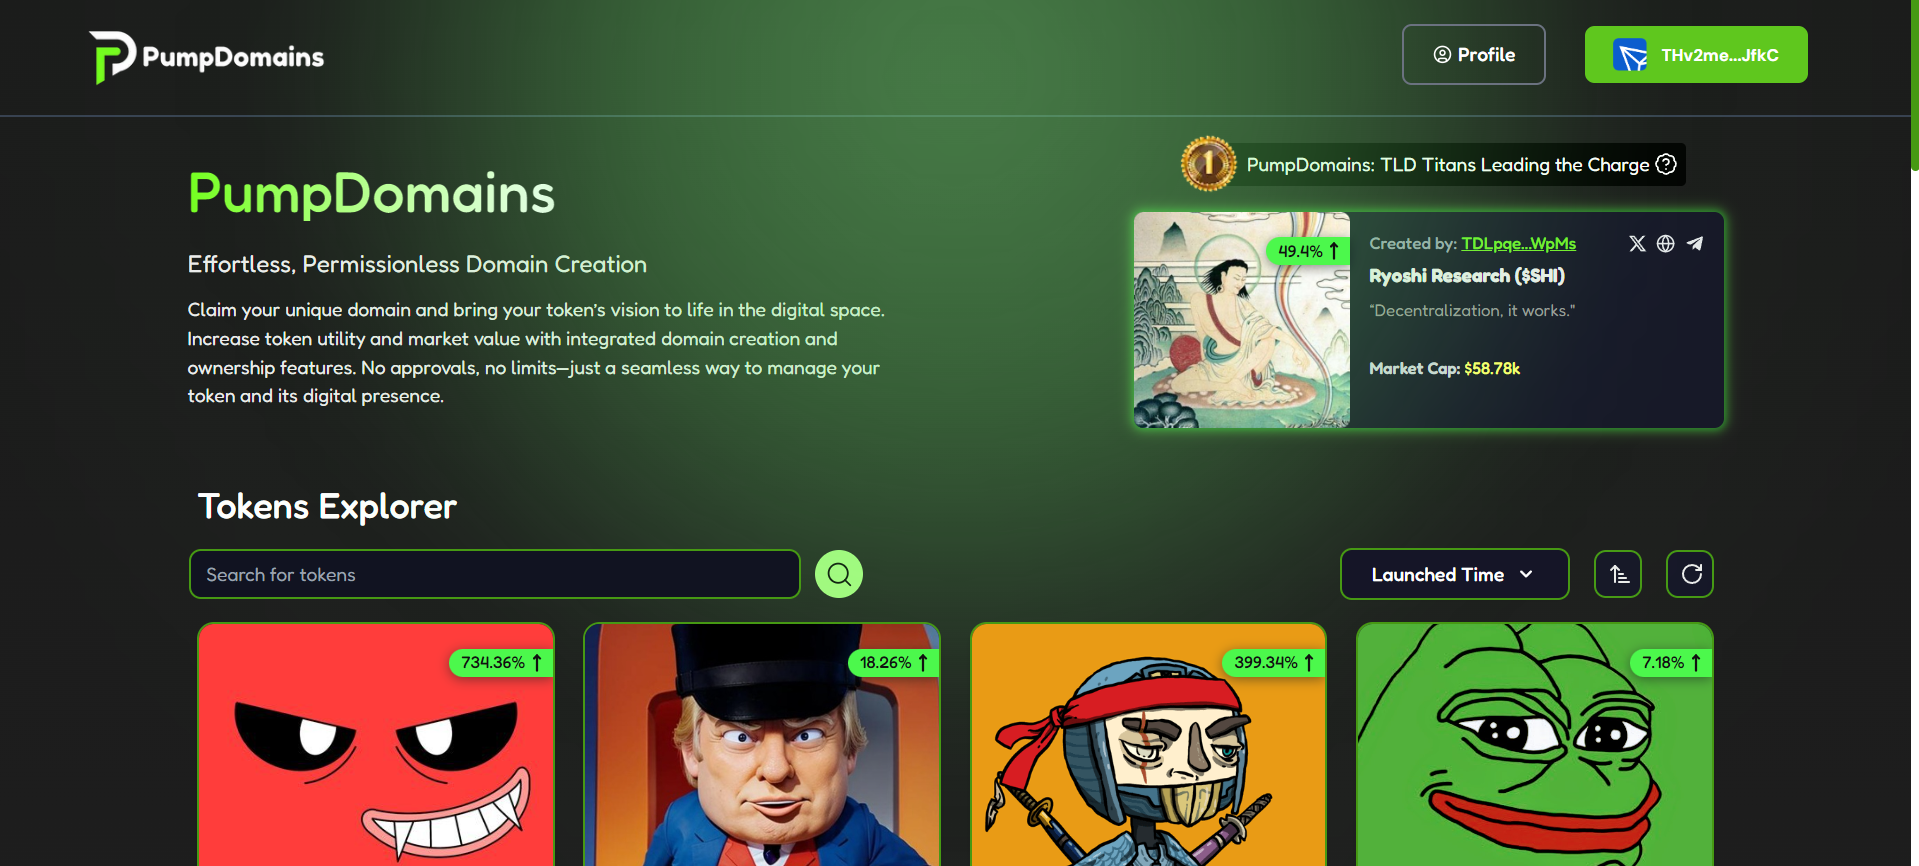Click the Ryoshi Research featured token image

(1242, 320)
